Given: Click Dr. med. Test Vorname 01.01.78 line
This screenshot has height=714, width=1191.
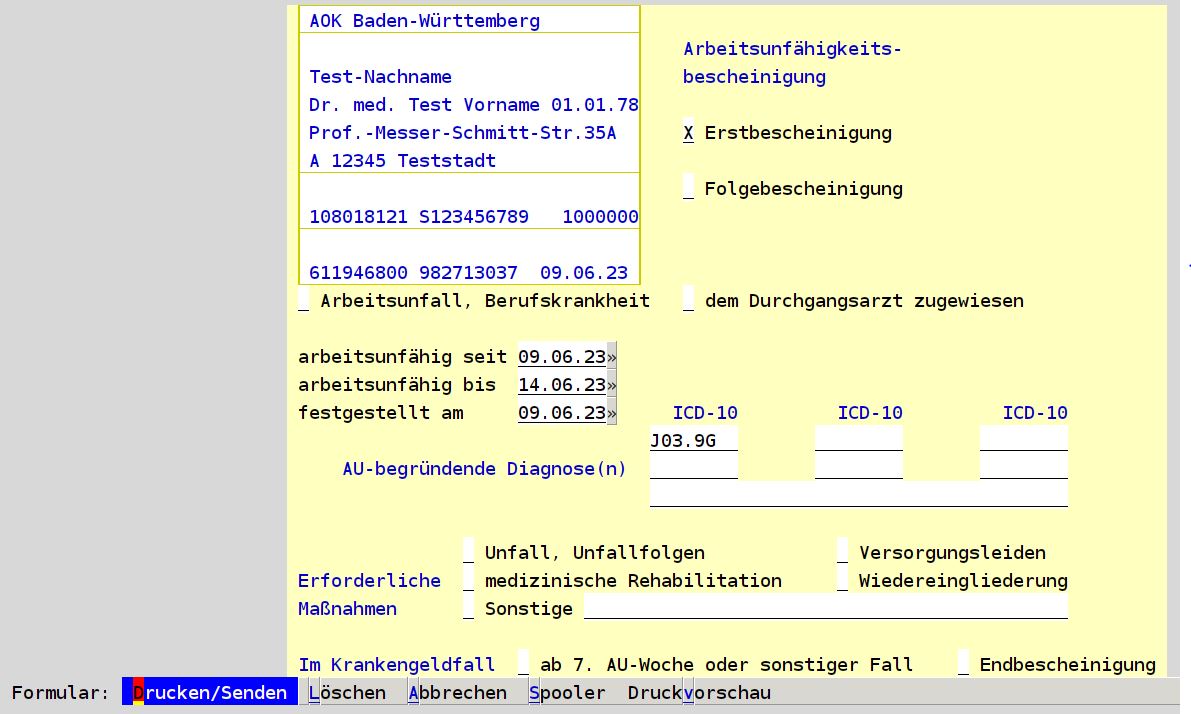Looking at the screenshot, I should (x=474, y=105).
